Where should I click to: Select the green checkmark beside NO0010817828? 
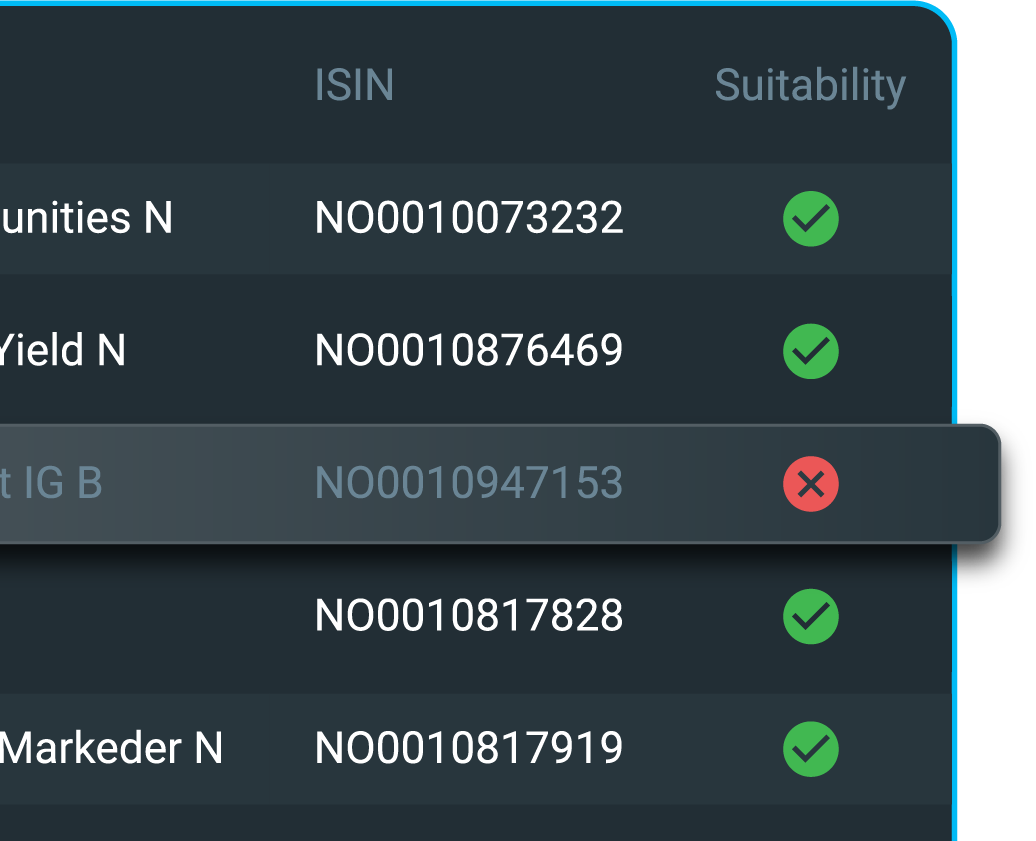click(811, 616)
